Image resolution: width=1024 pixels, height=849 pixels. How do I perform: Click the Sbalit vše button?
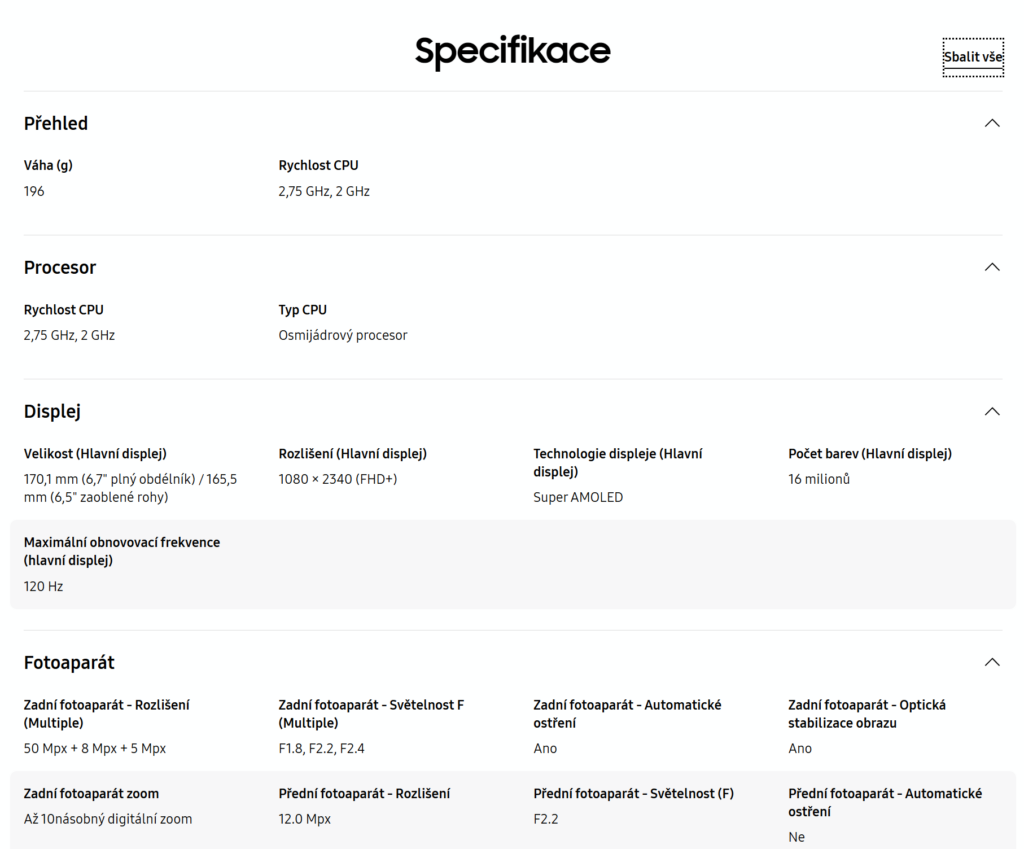(972, 57)
